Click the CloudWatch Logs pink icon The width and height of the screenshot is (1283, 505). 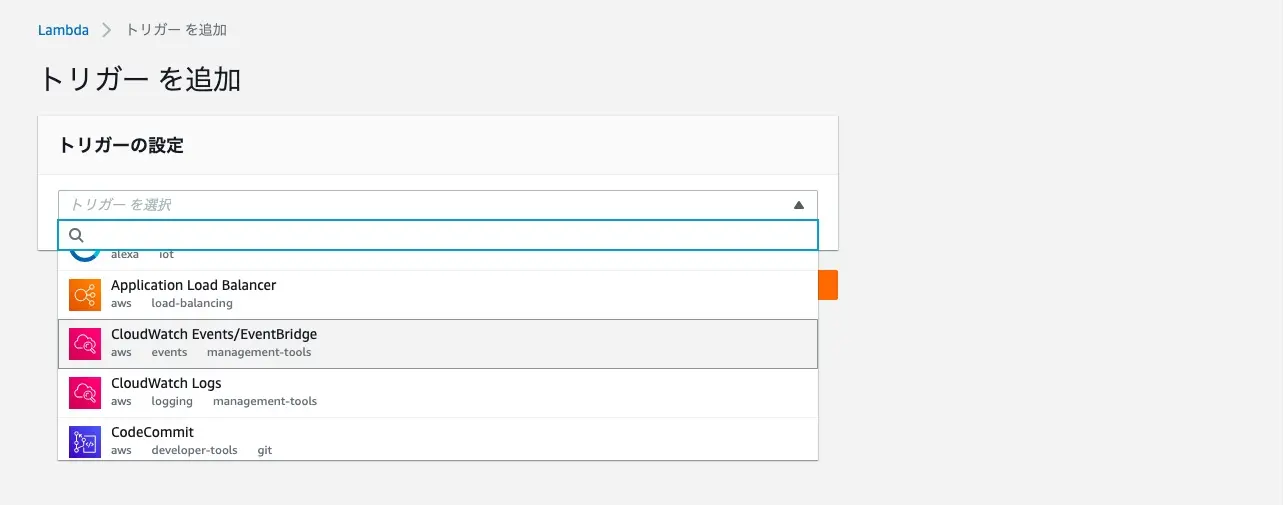[85, 392]
